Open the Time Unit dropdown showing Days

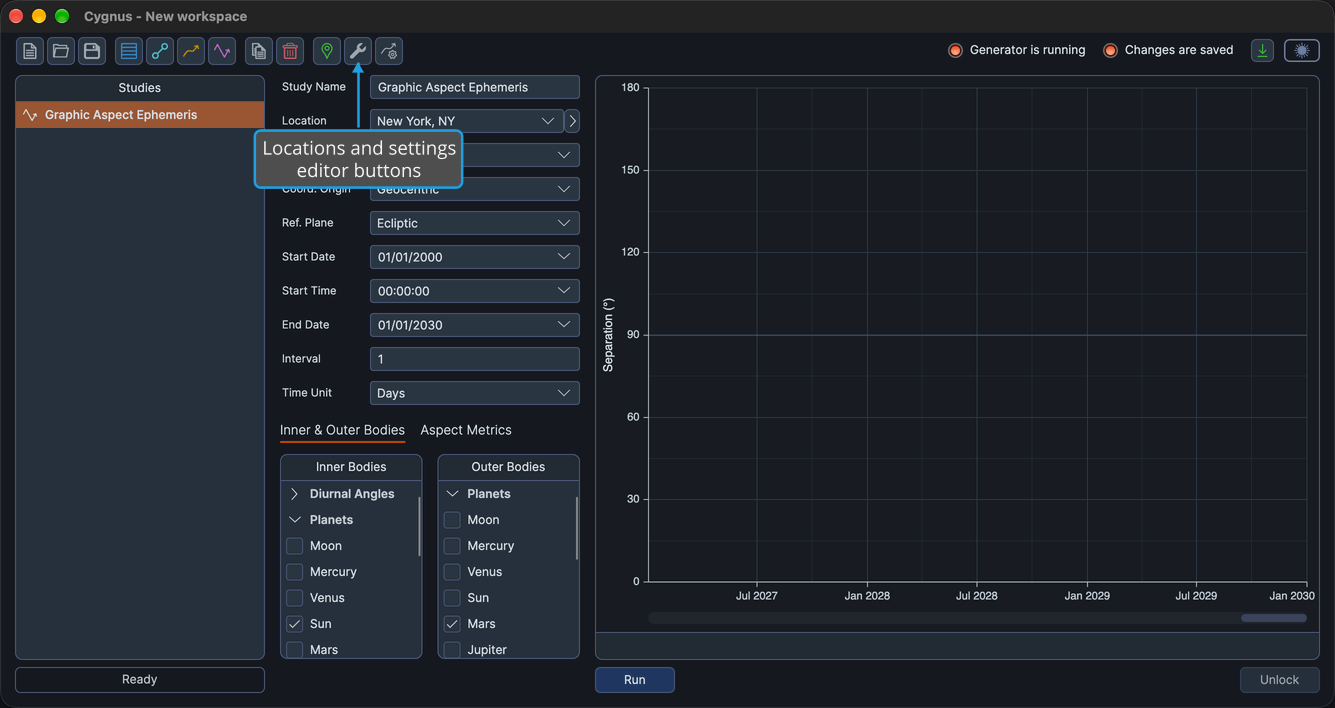coord(475,393)
